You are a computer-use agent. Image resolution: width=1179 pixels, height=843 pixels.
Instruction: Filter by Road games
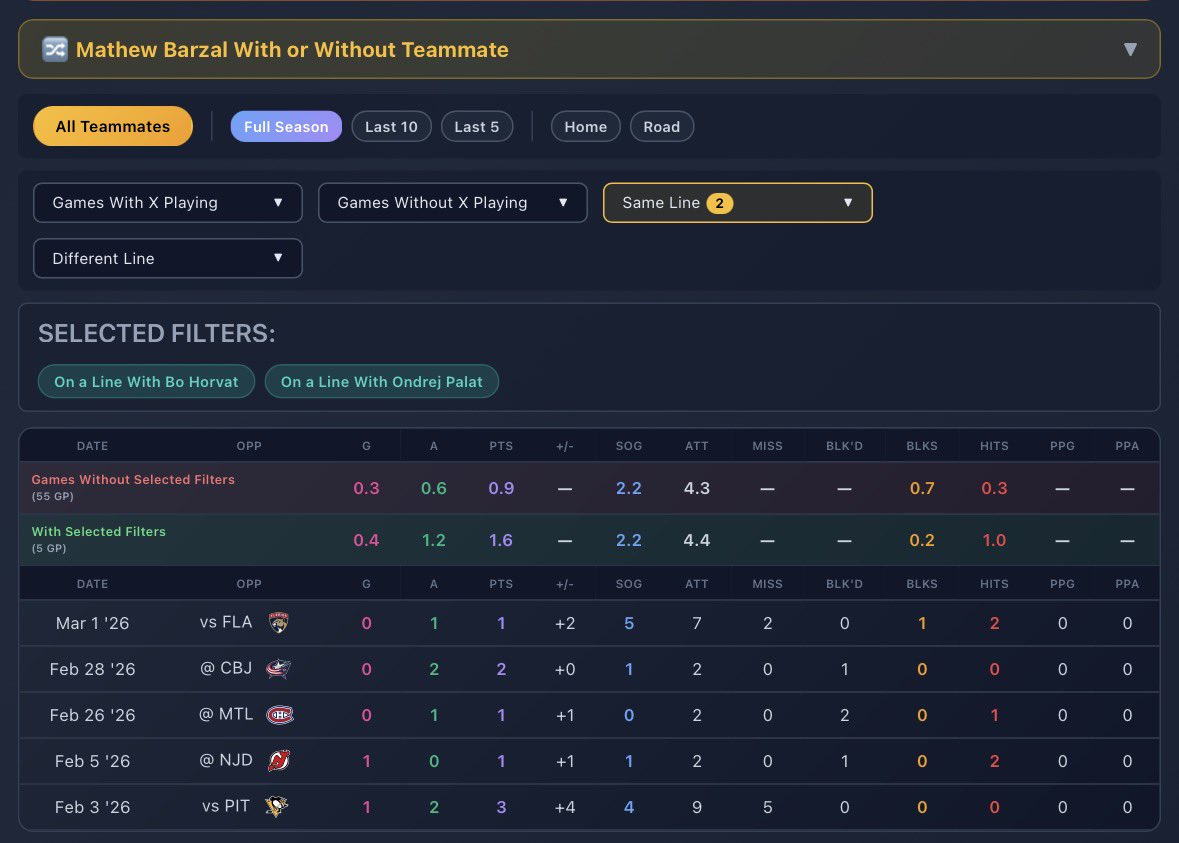point(662,126)
